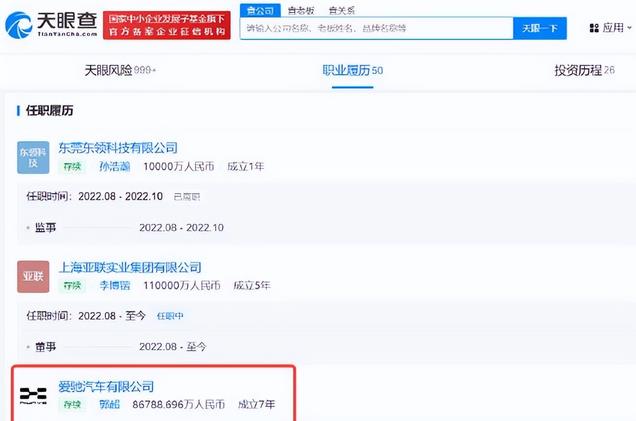The height and width of the screenshot is (421, 636).
Task: Click the 999+ count beside 天眼风险
Action: click(145, 70)
